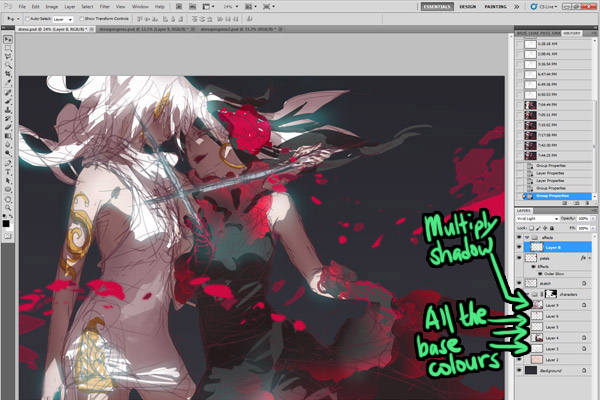Screen dimensions: 600x400
Task: Select the Lasso tool
Action: click(8, 57)
